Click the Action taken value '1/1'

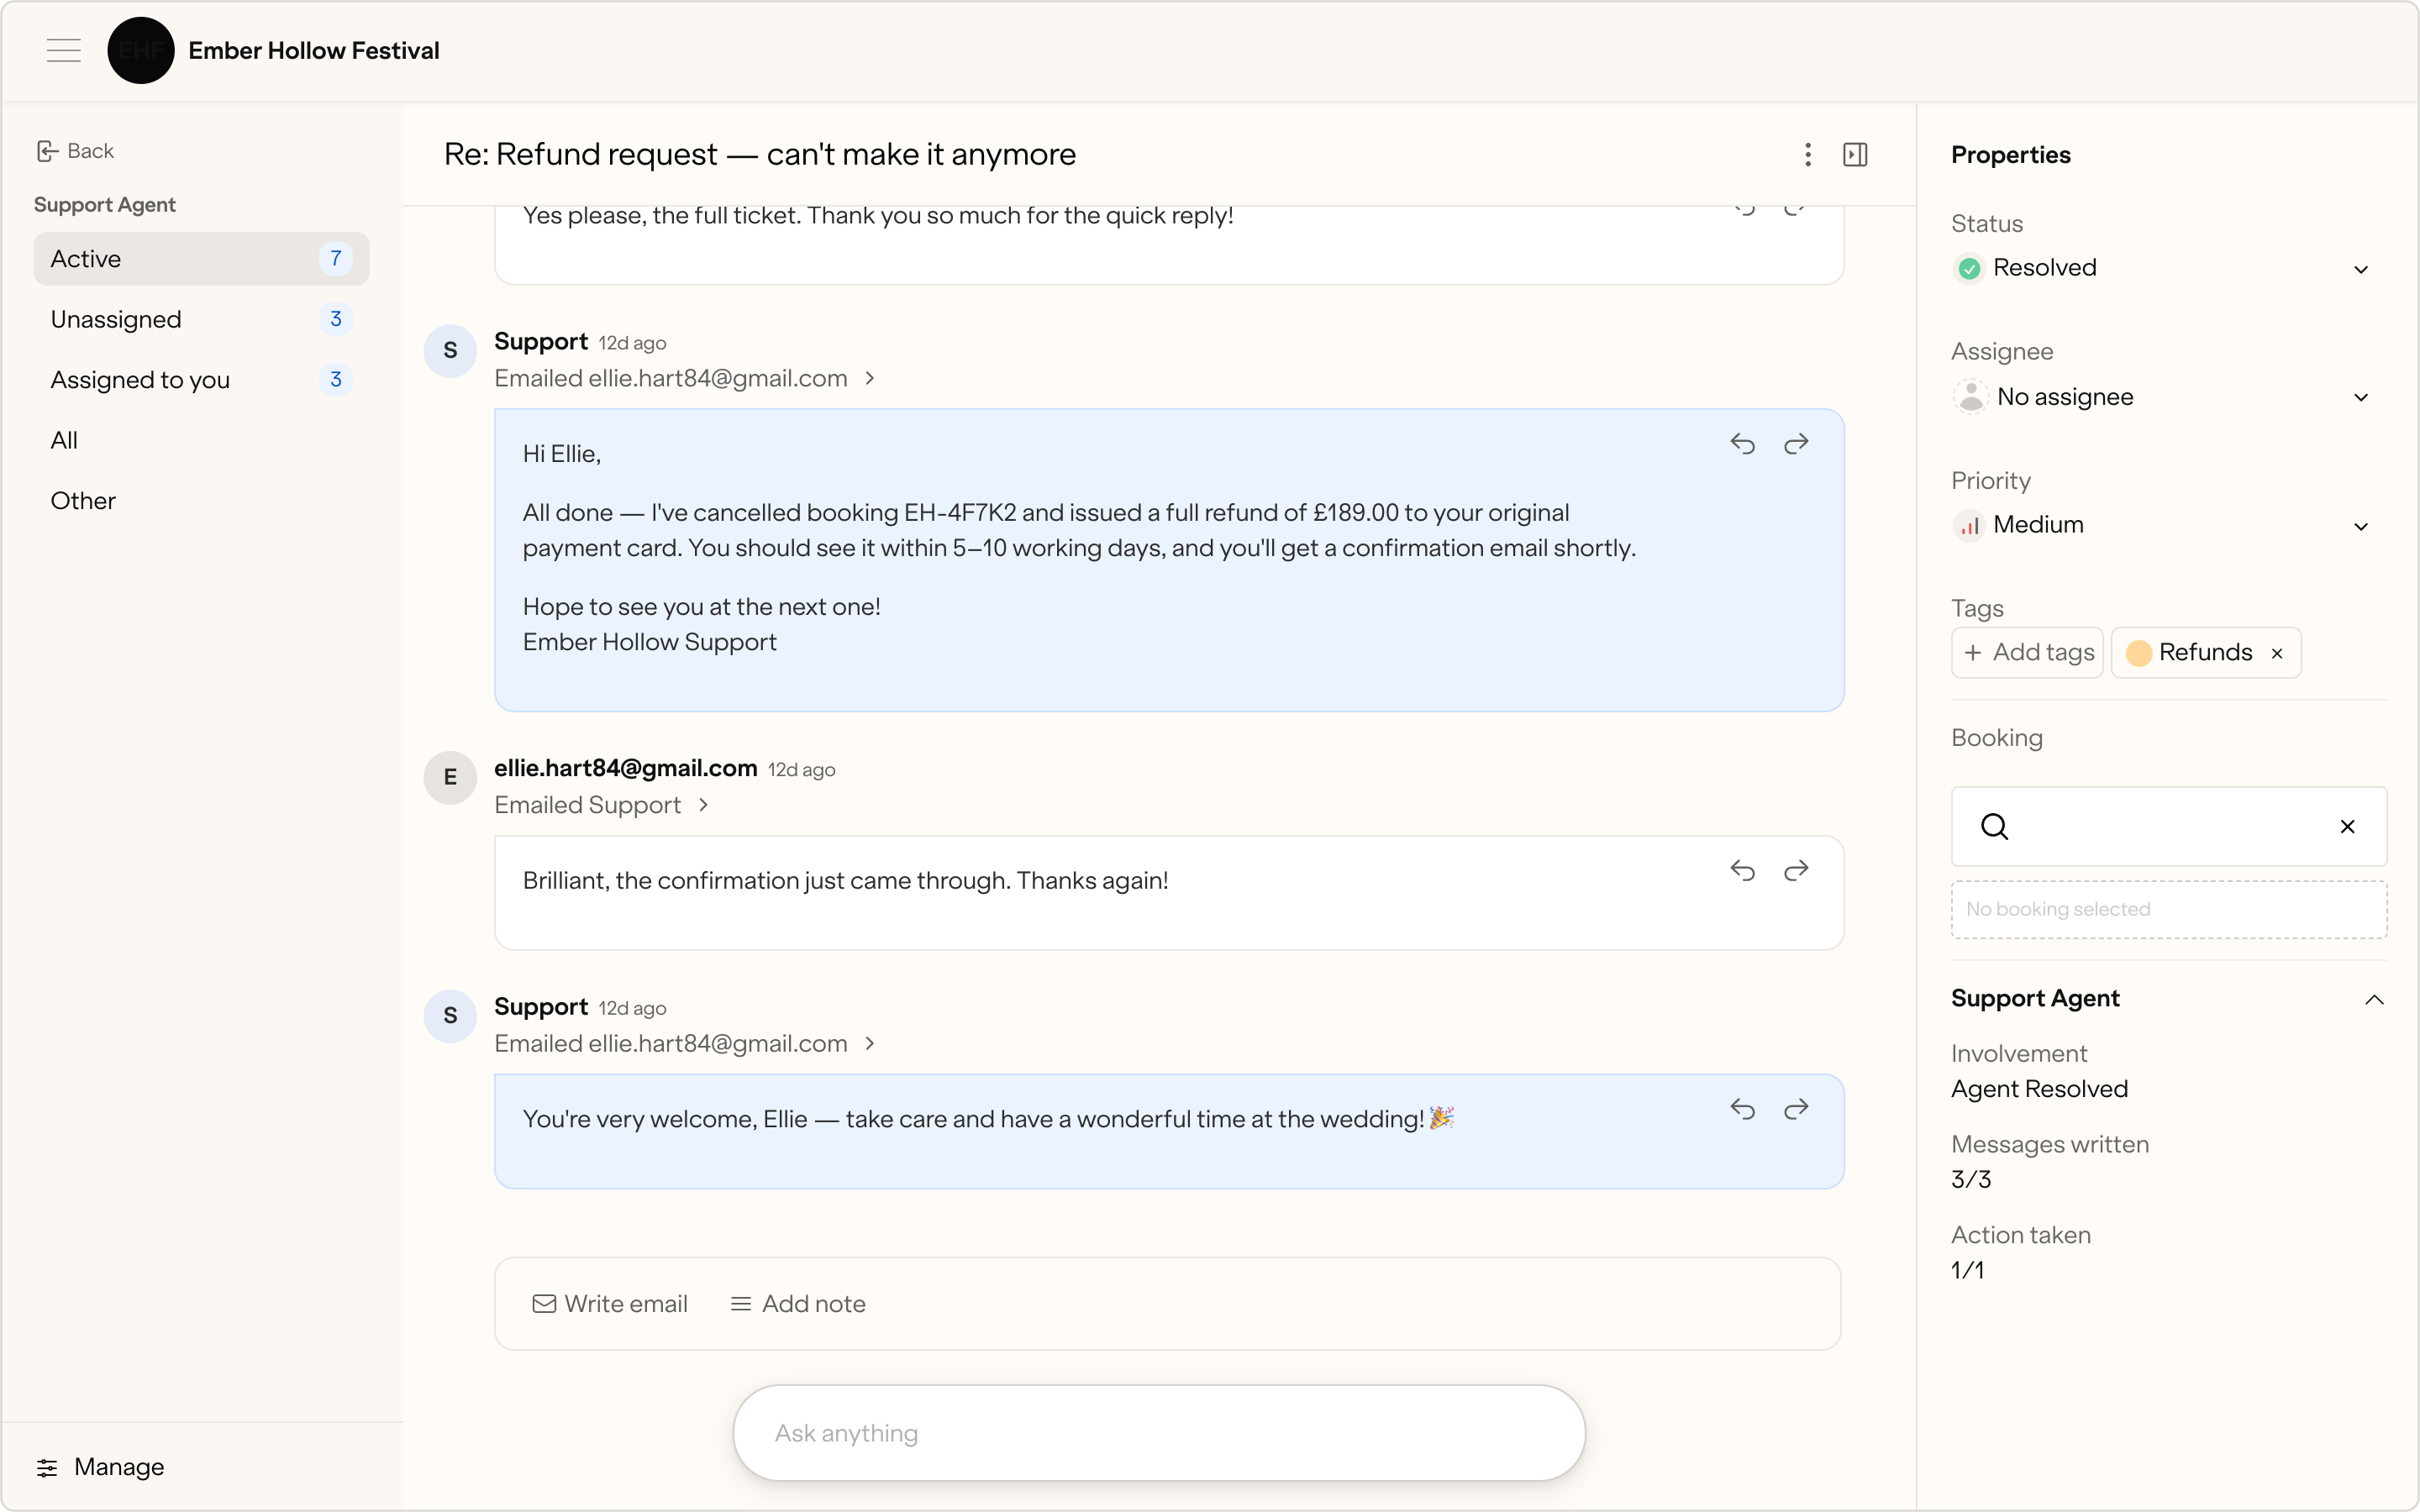point(1967,1270)
